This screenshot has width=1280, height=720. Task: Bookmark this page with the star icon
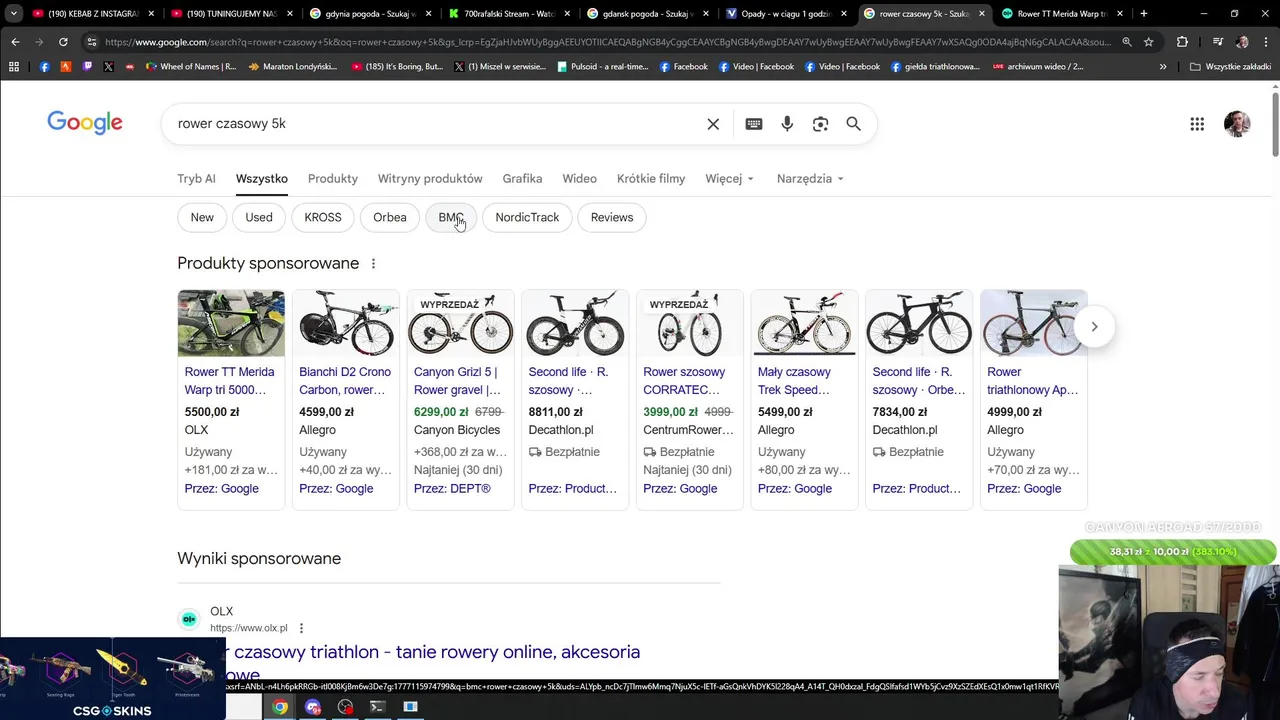click(x=1148, y=42)
